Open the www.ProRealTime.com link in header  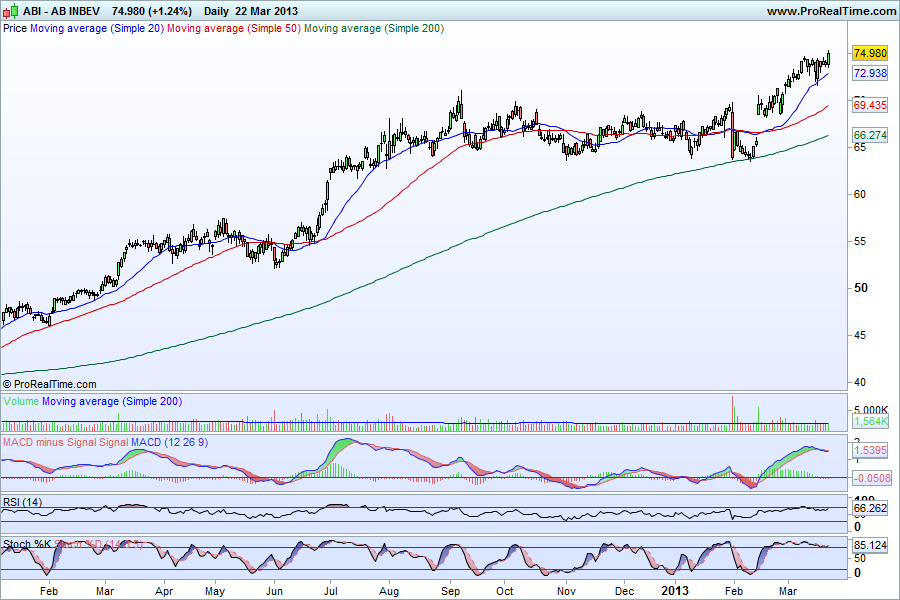pos(831,11)
